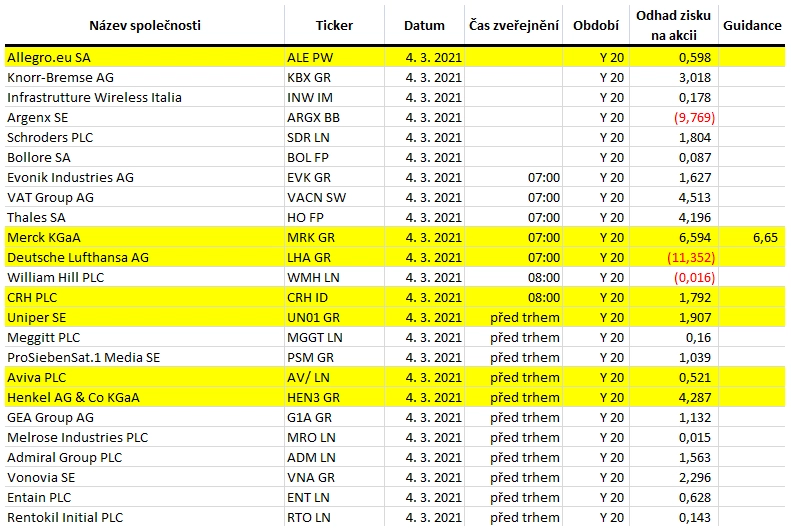Click the ticker 'INW IM'

point(310,97)
